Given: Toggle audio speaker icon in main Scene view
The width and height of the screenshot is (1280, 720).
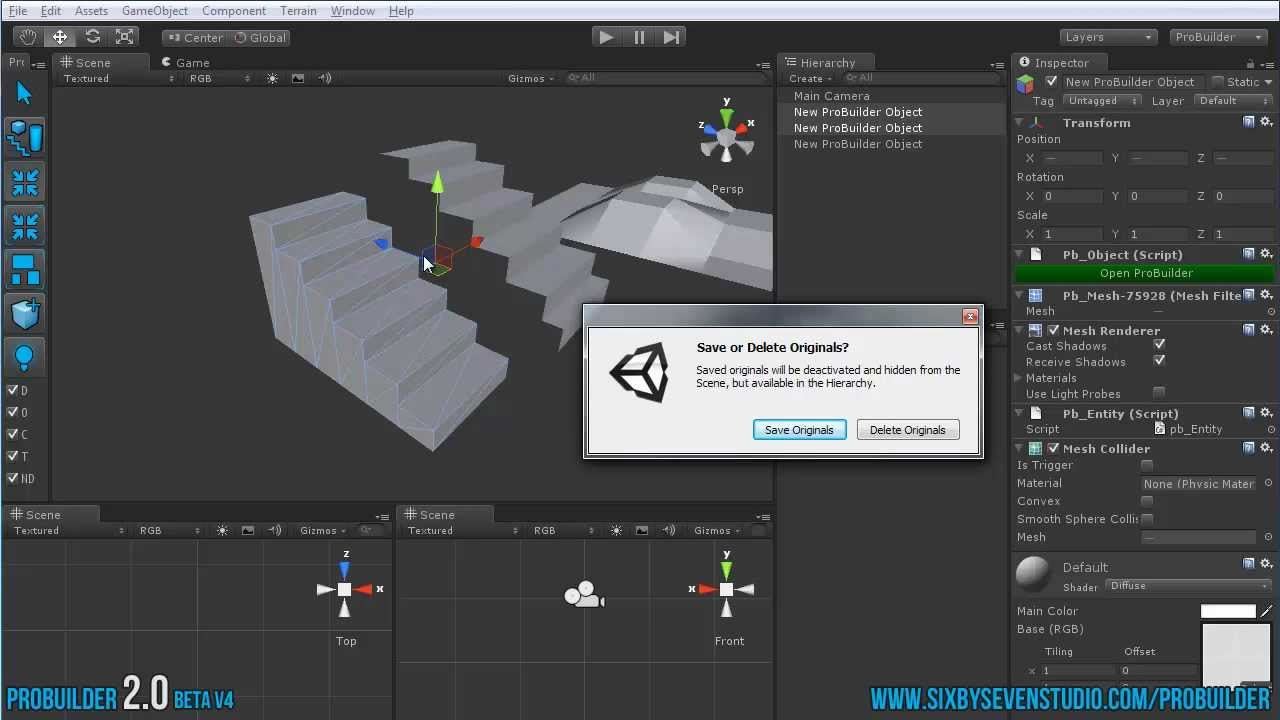Looking at the screenshot, I should 325,78.
